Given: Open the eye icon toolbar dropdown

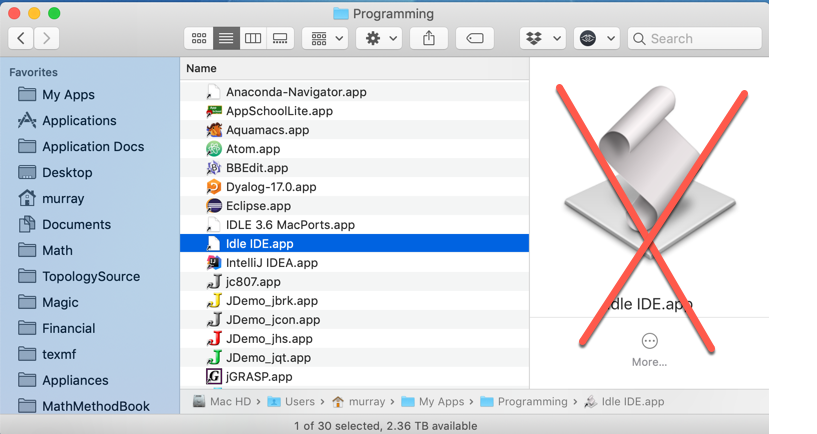Looking at the screenshot, I should point(597,38).
